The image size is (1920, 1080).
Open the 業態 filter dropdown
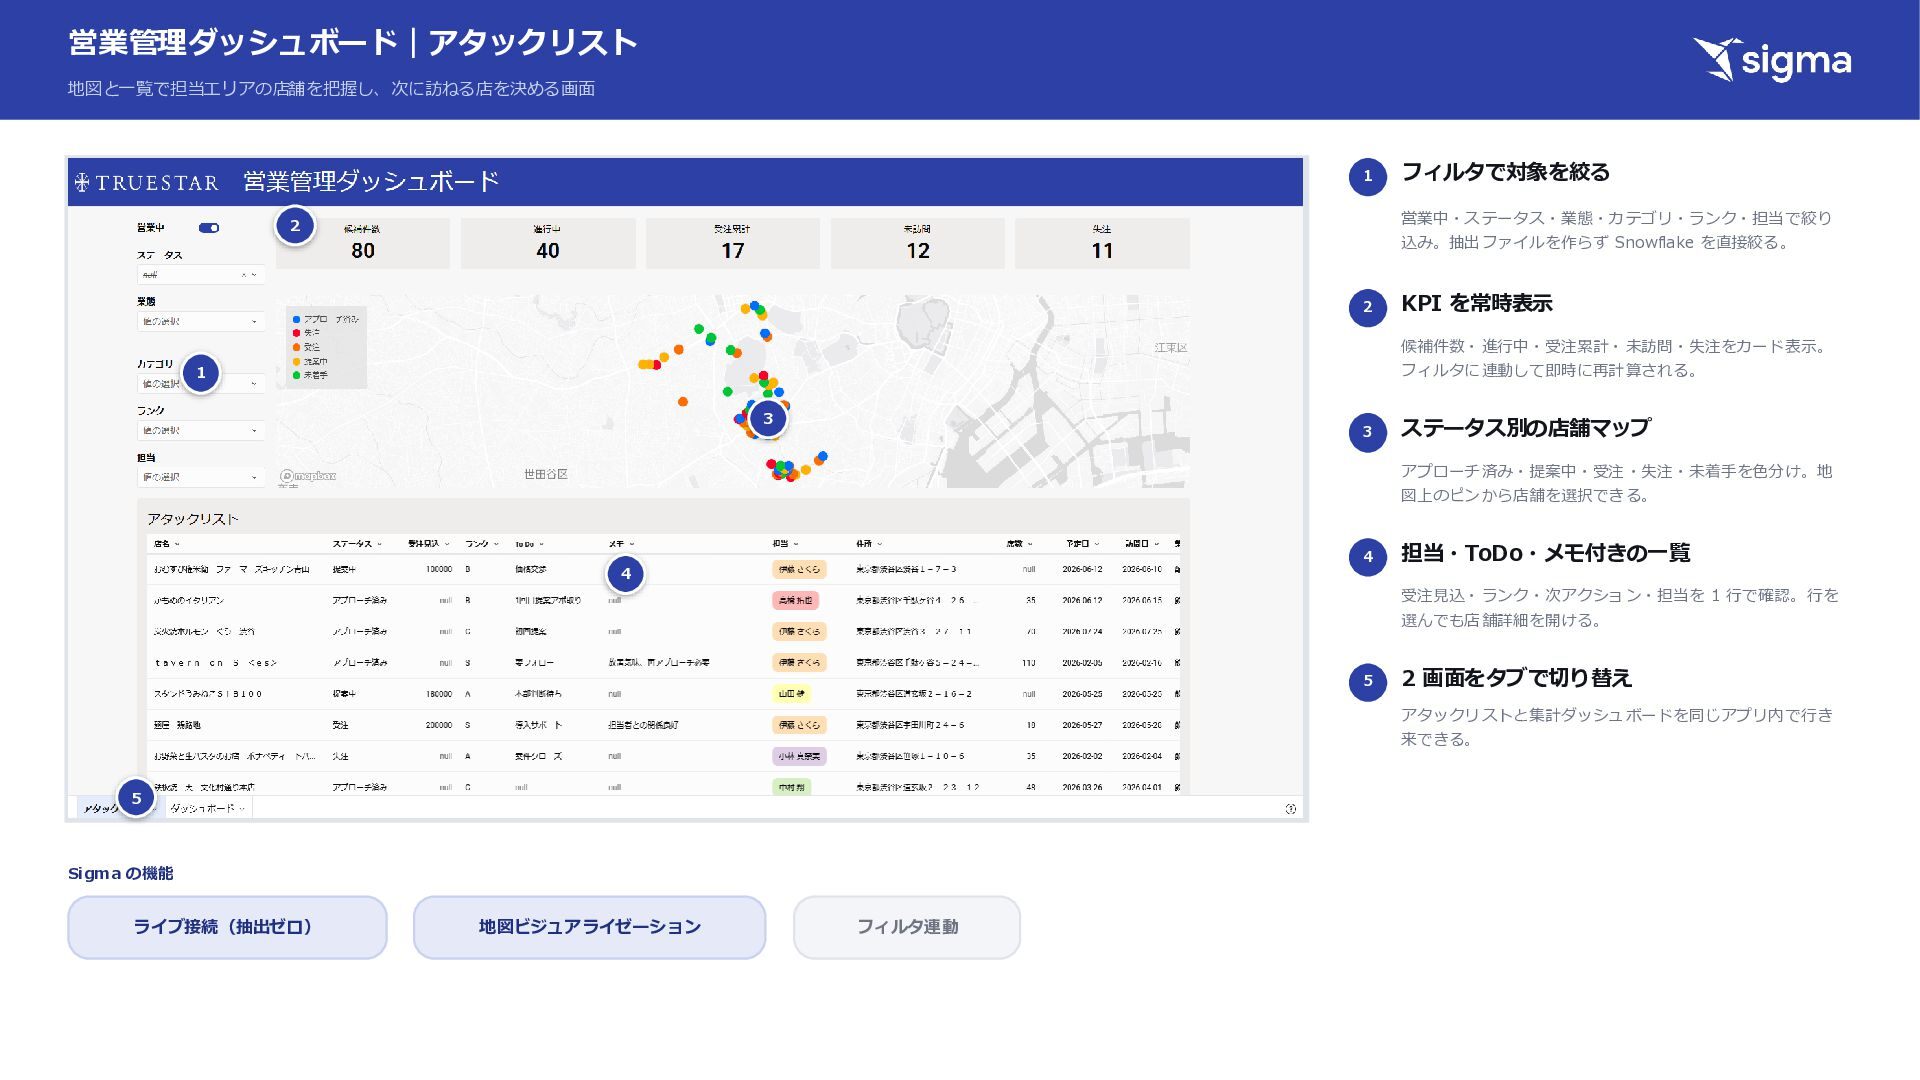coord(201,321)
